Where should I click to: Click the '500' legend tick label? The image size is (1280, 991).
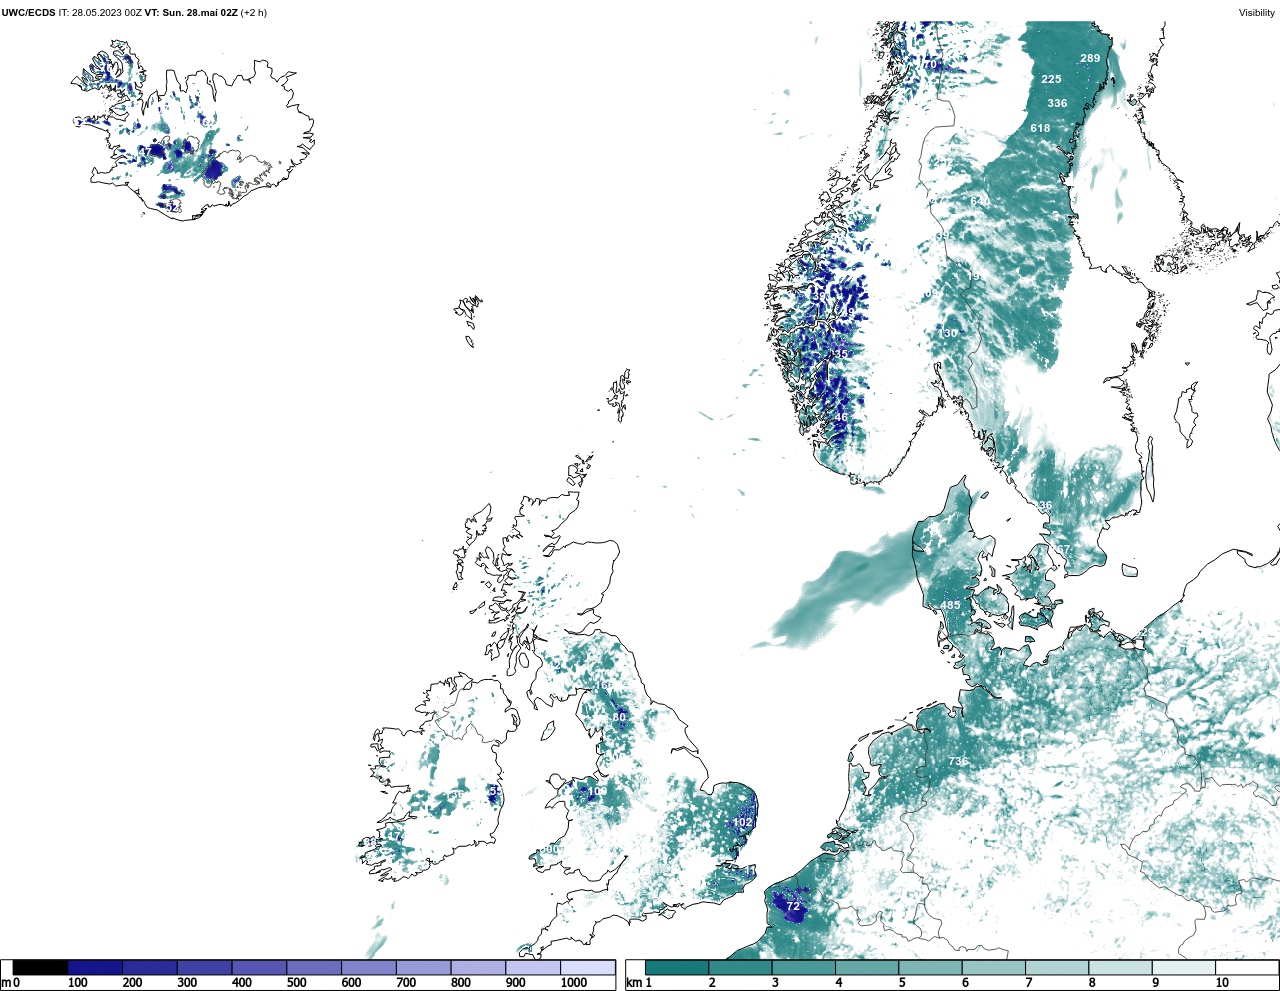click(296, 983)
